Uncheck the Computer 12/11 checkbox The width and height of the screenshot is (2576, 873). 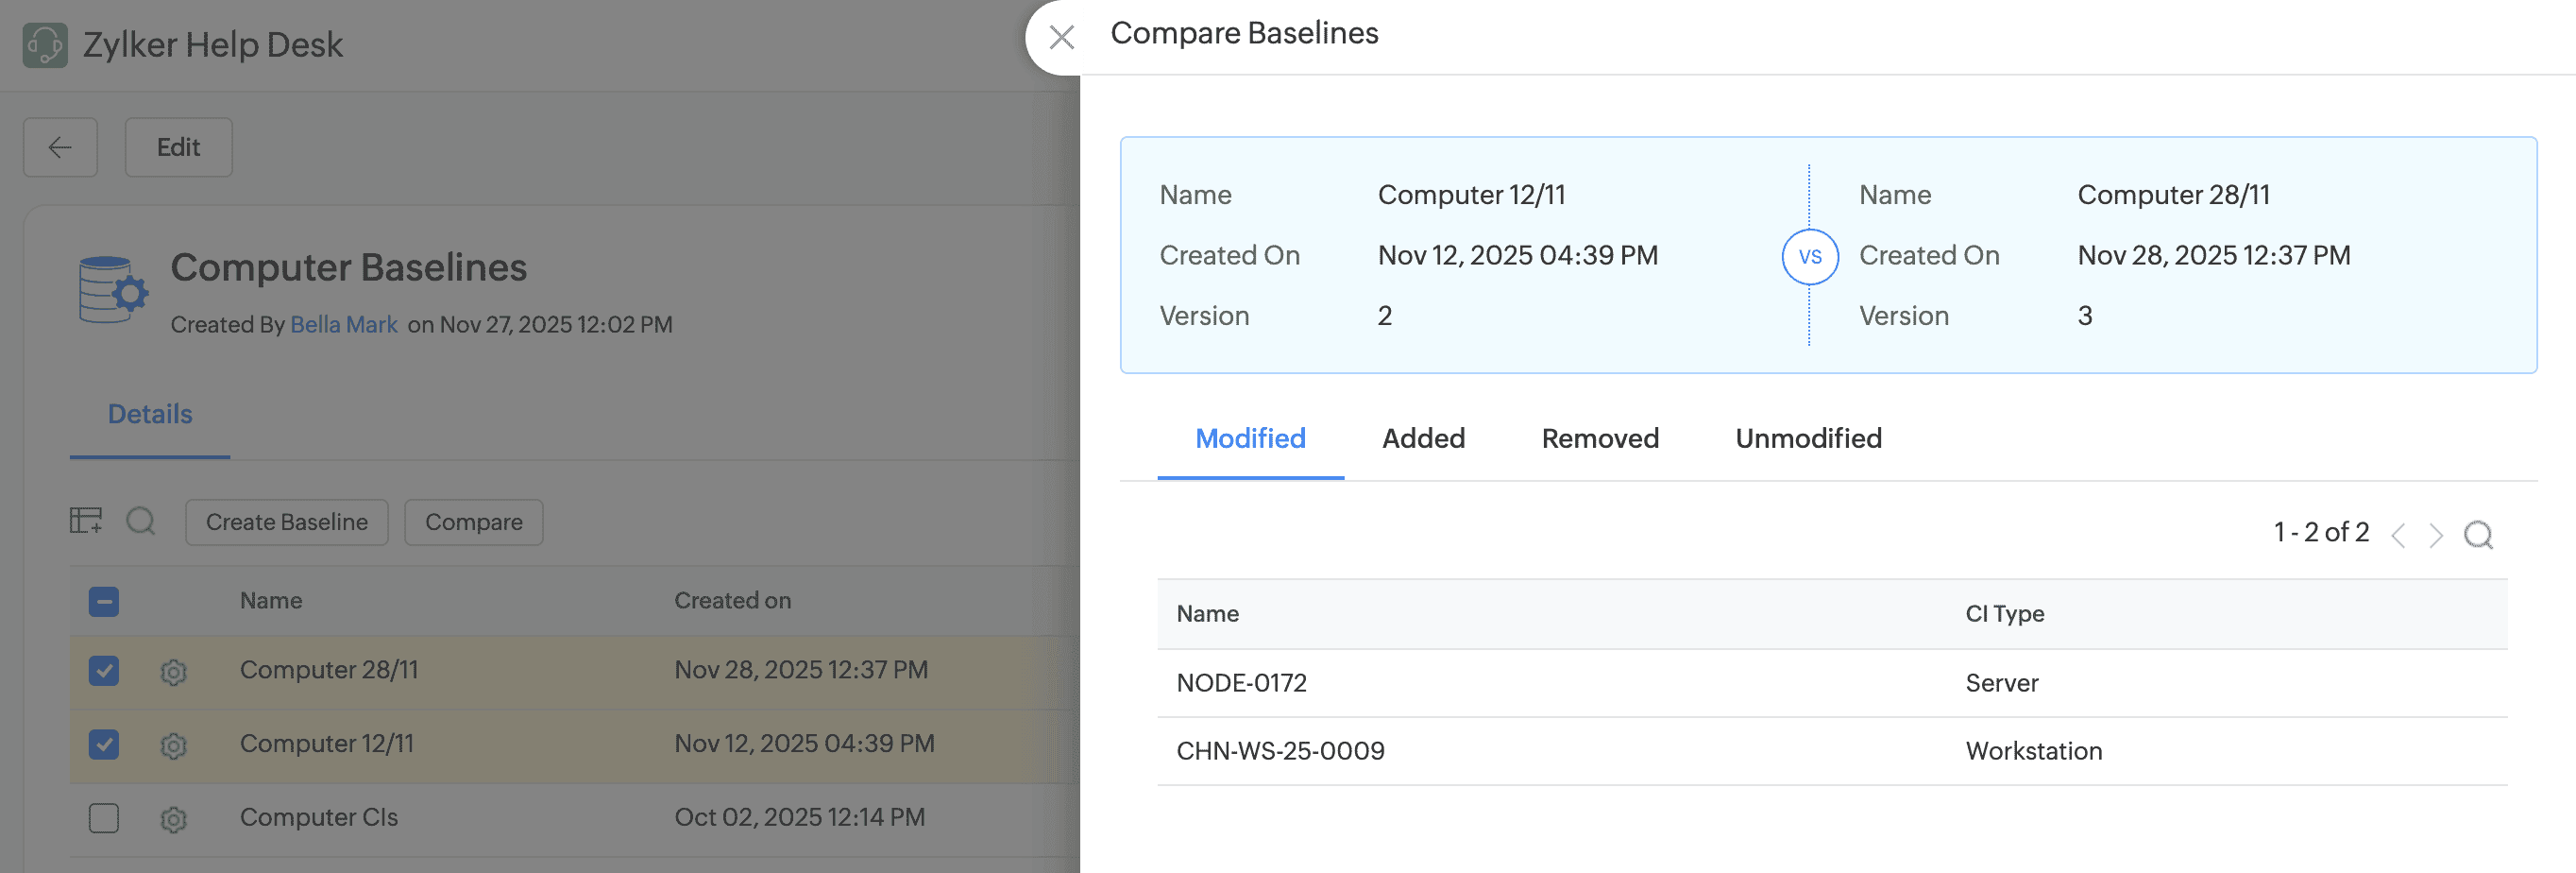[x=104, y=744]
